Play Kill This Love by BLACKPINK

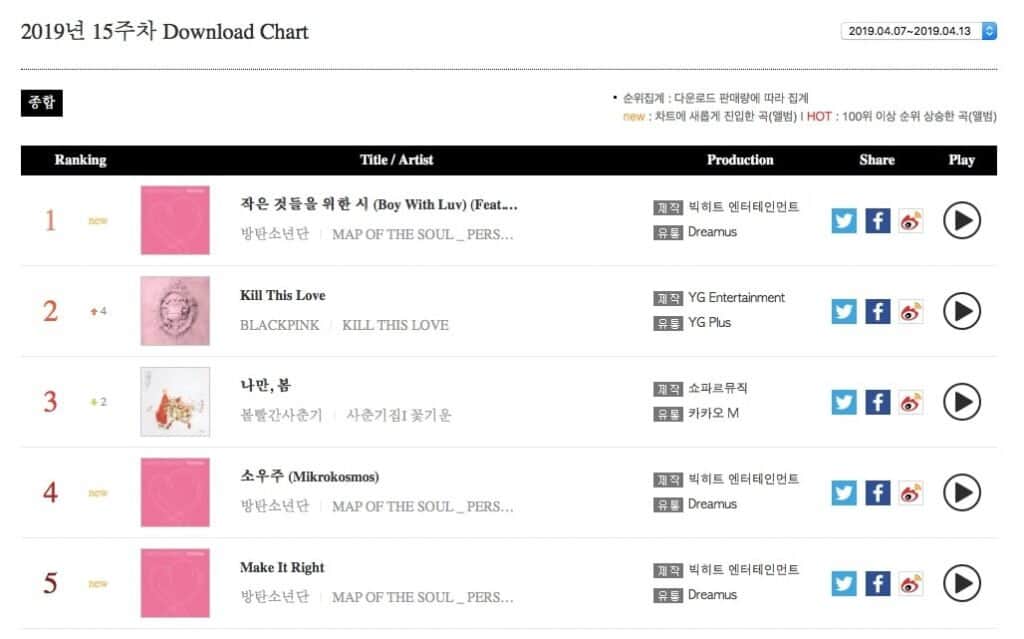pyautogui.click(x=962, y=311)
